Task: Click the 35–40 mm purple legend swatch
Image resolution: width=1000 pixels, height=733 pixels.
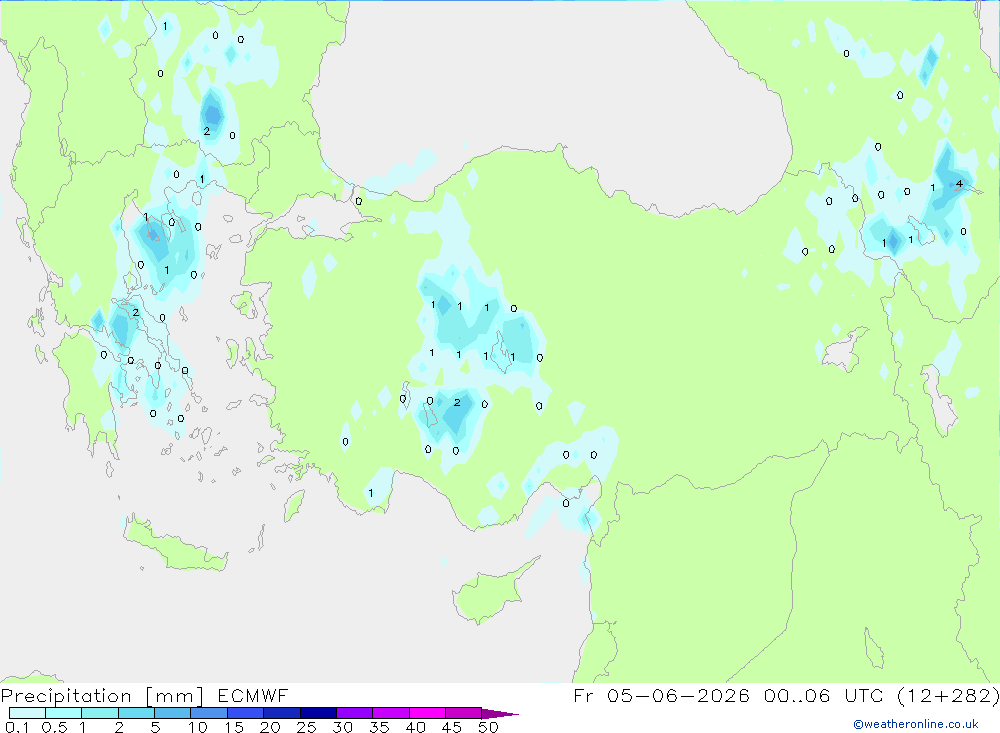Action: [x=390, y=713]
